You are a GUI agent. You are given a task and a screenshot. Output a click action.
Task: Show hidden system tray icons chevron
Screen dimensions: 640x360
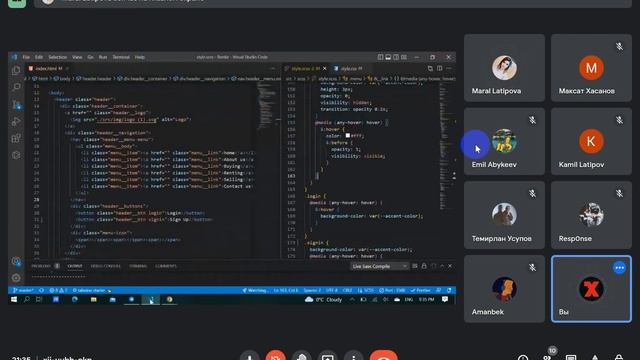click(x=352, y=300)
